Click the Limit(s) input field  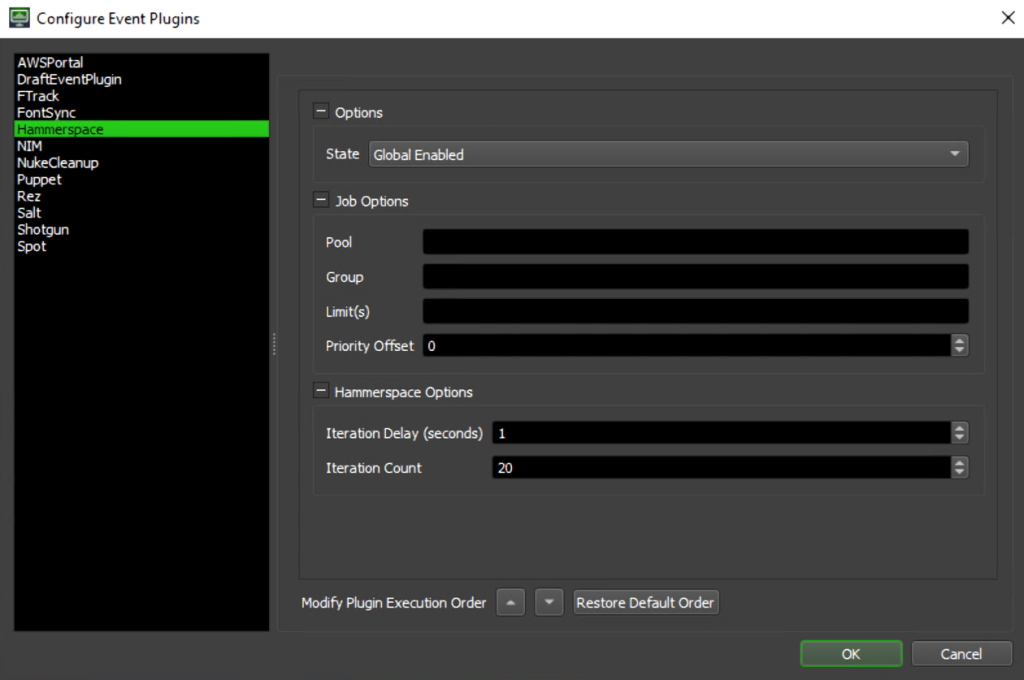[x=695, y=310]
